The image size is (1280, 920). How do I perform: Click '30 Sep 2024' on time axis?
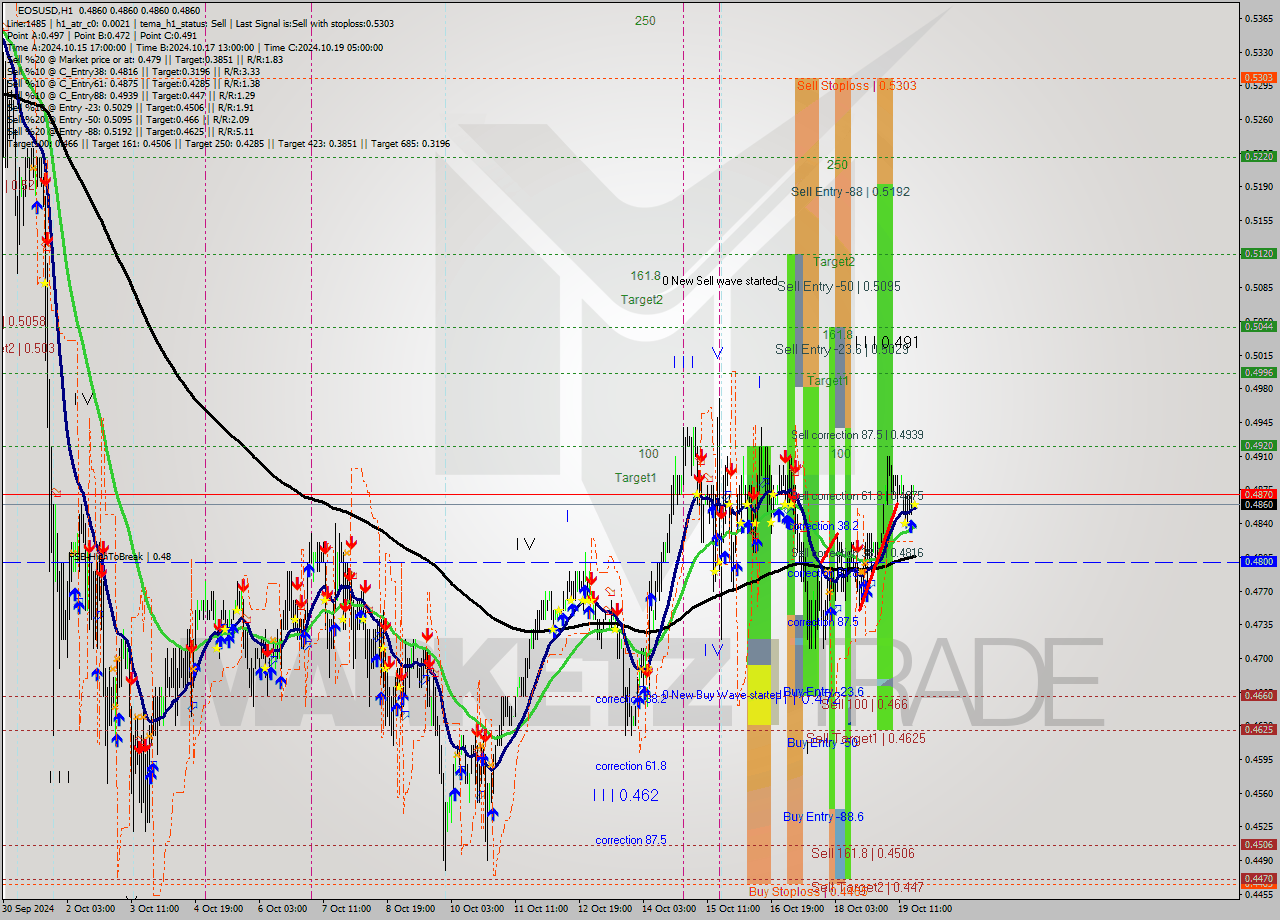[x=29, y=909]
